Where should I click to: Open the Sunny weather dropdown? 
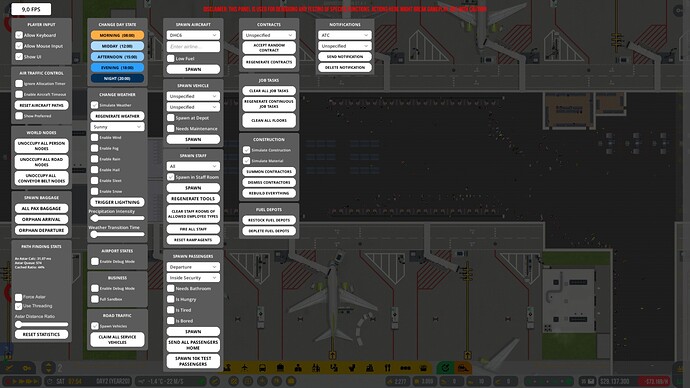(x=117, y=127)
